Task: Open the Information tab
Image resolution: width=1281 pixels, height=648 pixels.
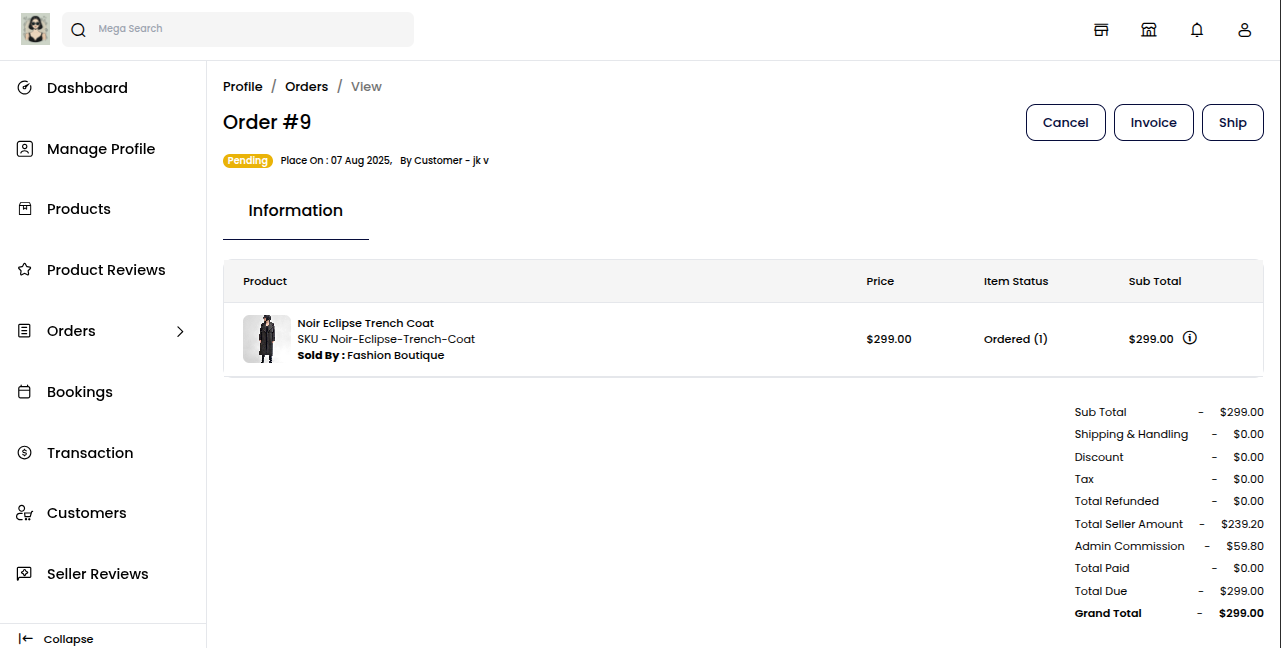Action: tap(296, 211)
